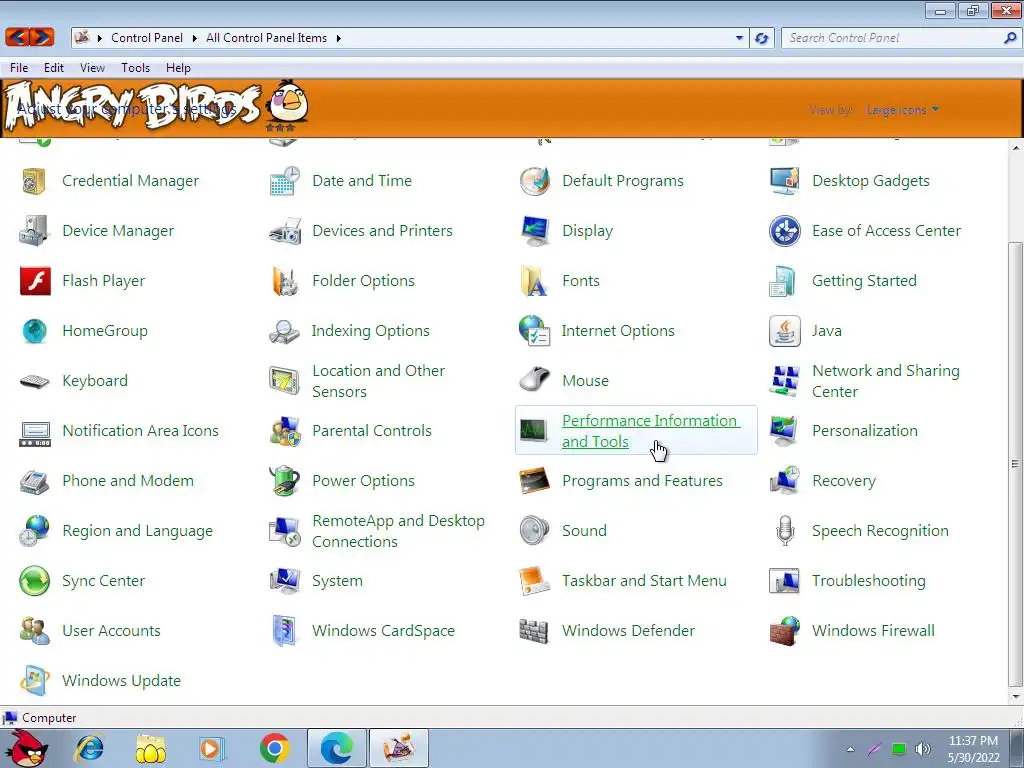Open the Windows Firewall icon

784,631
